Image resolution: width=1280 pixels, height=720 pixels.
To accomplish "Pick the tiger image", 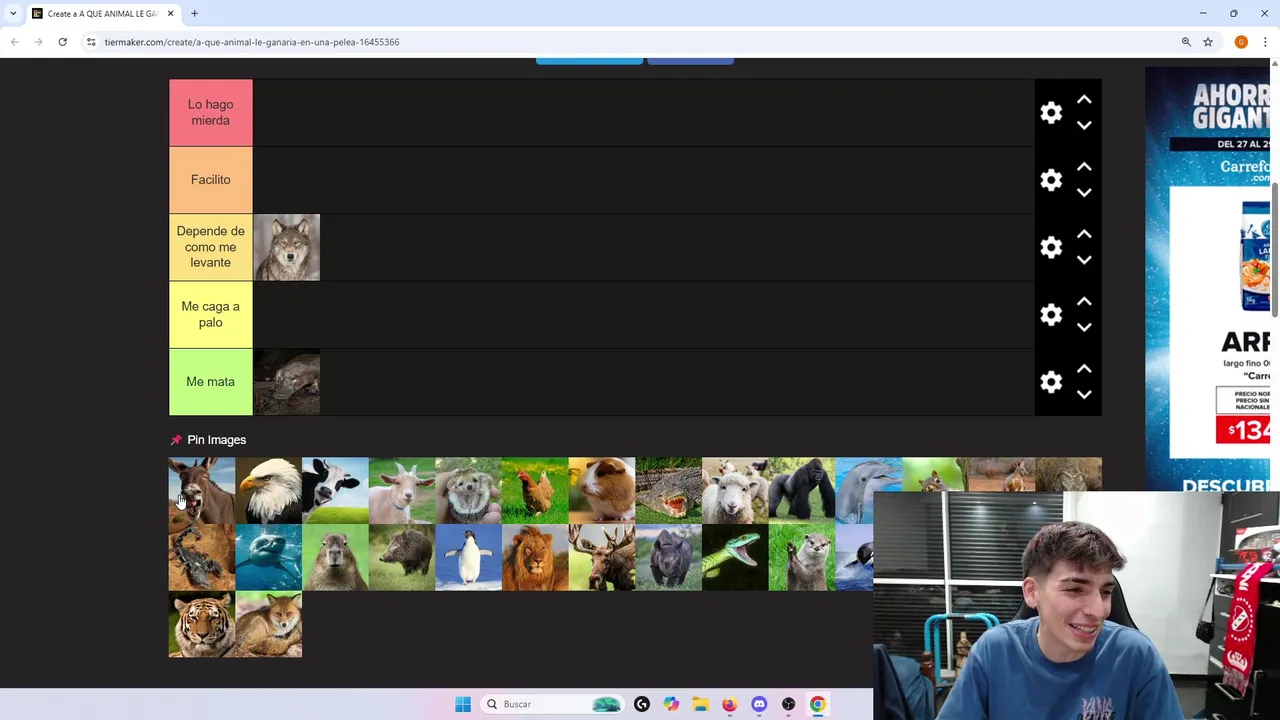I will (202, 625).
